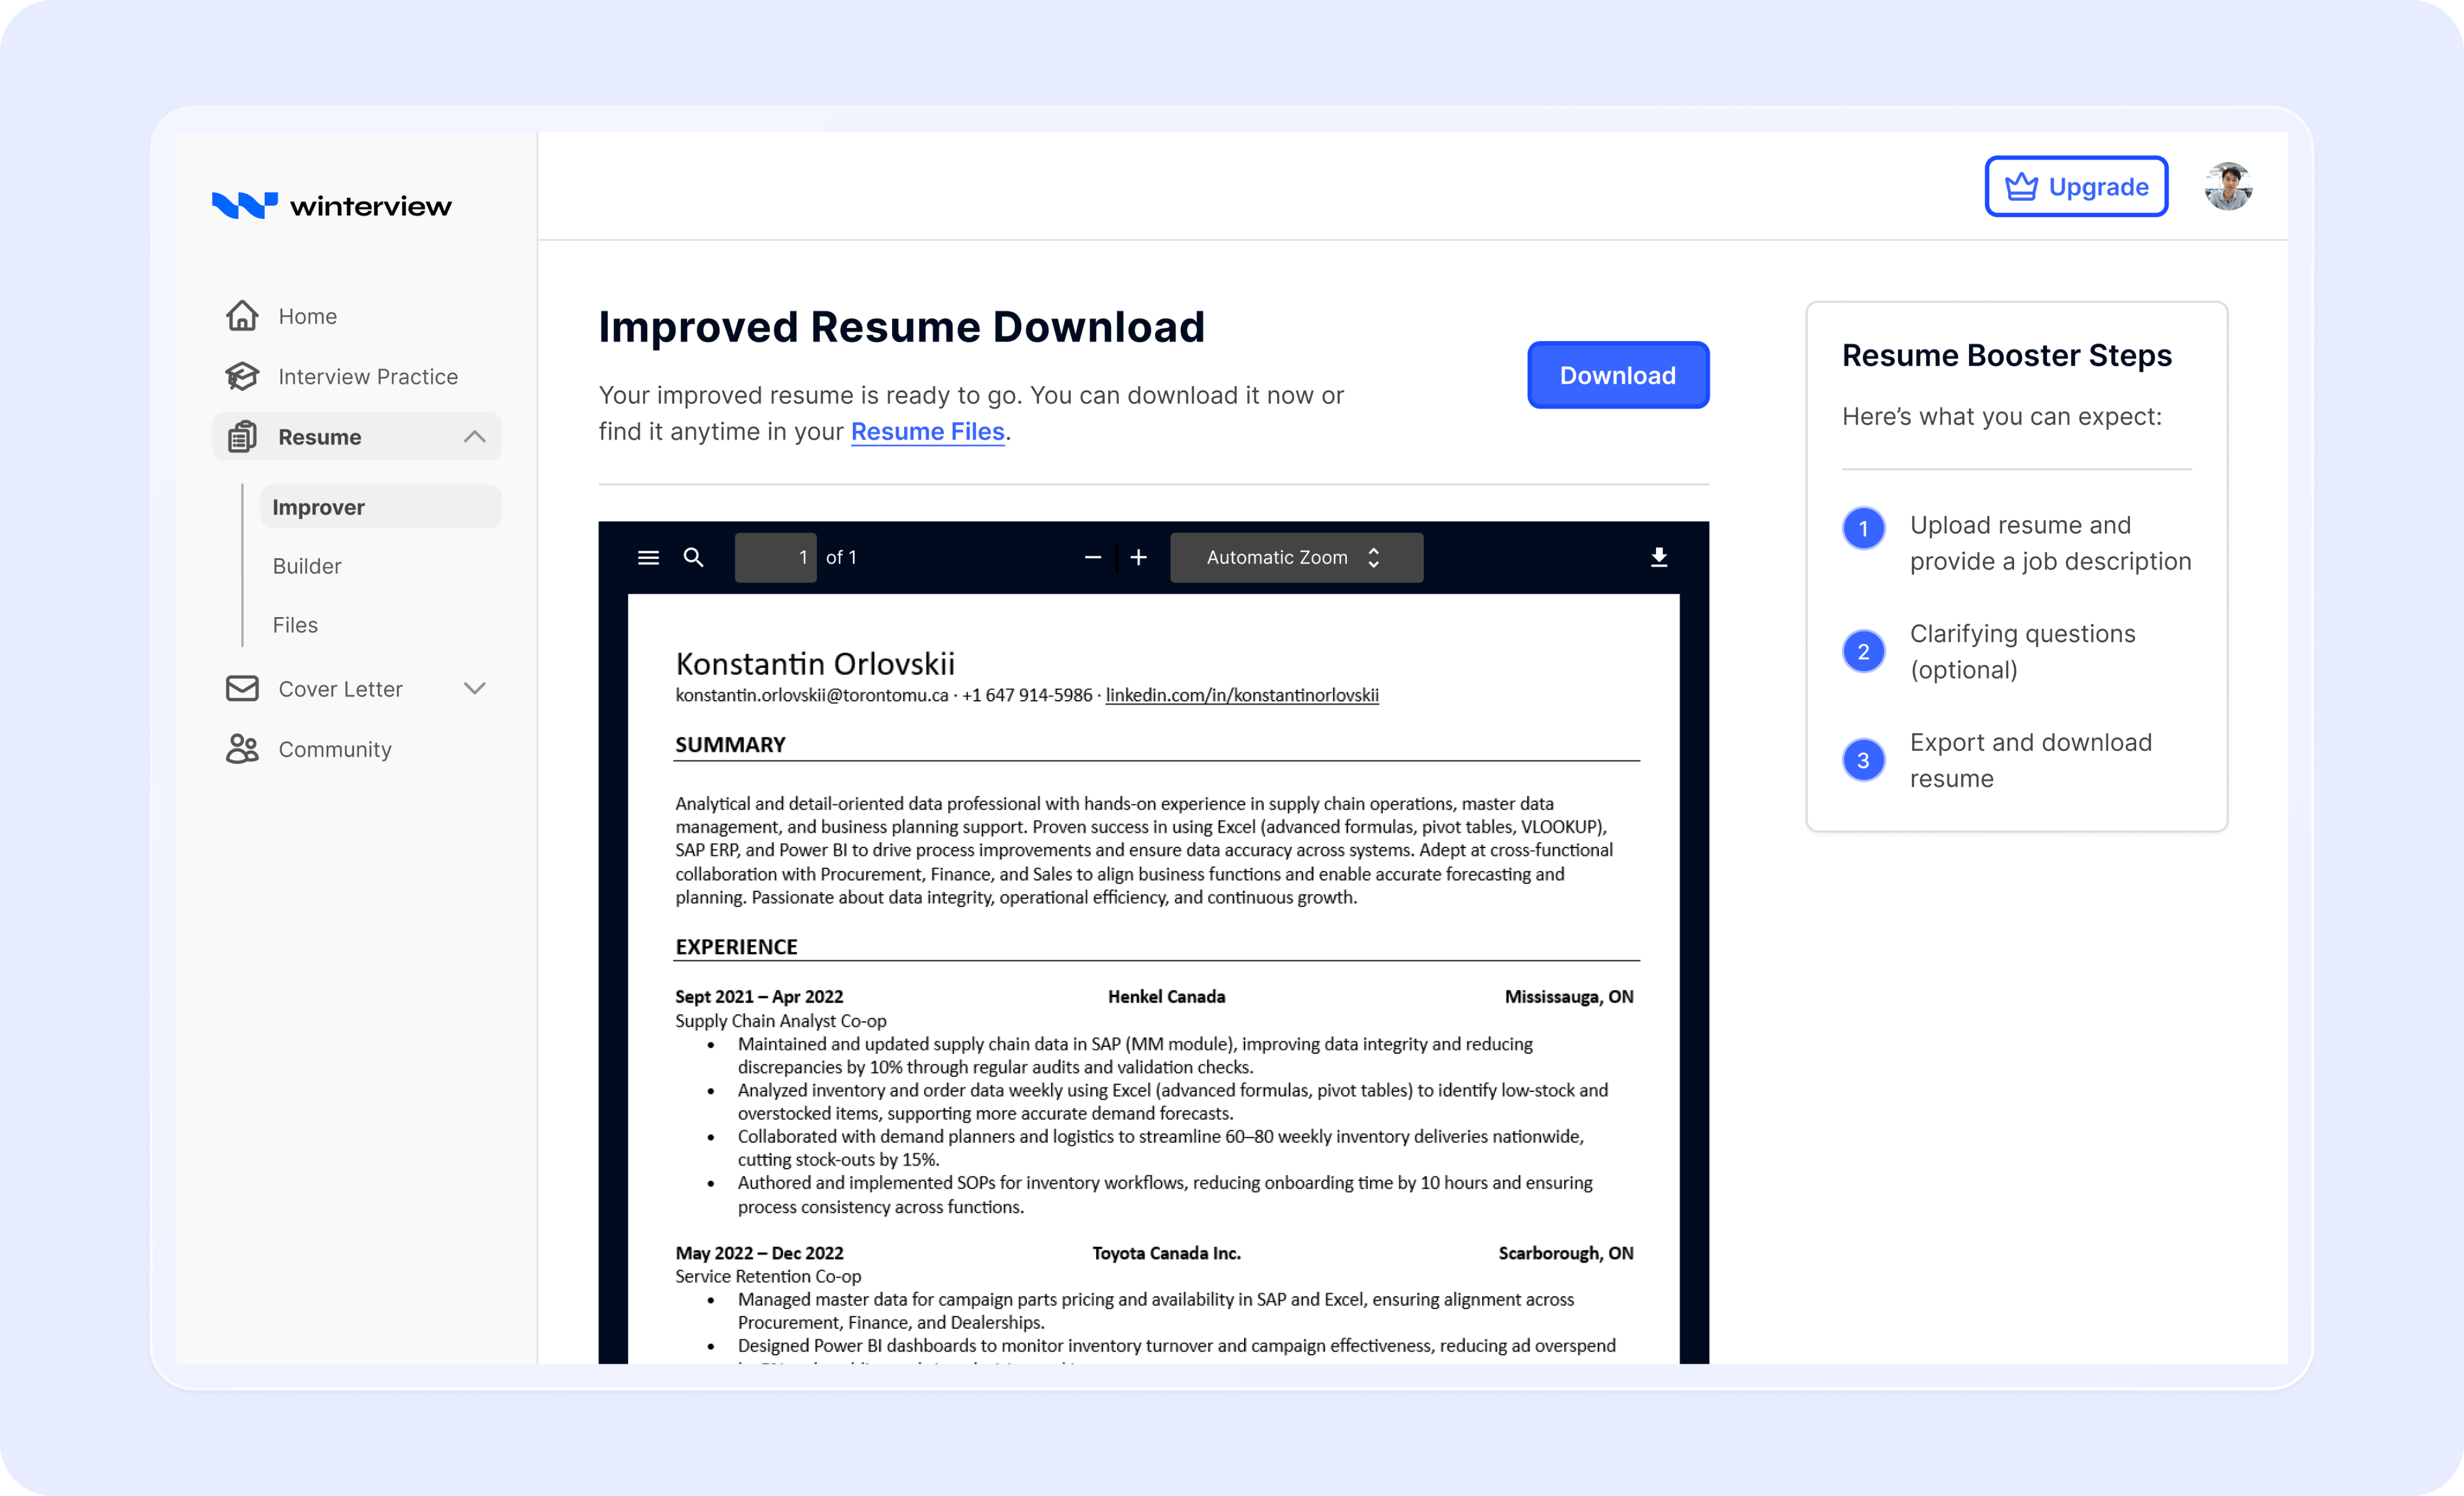Click the EXPERIENCE heading in resume
Screen dimensions: 2464x1496
tap(736, 946)
